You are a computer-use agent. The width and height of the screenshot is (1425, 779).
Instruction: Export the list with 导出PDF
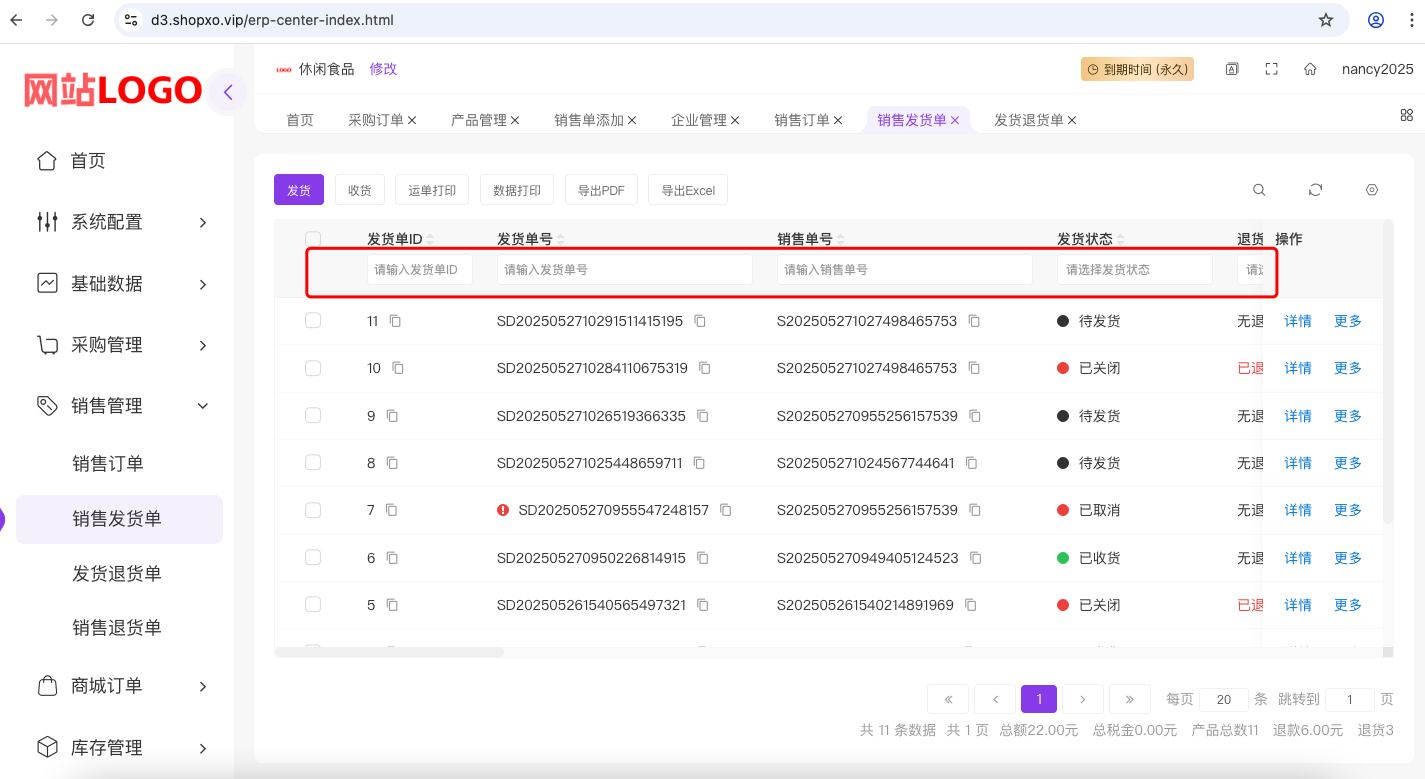(x=601, y=190)
